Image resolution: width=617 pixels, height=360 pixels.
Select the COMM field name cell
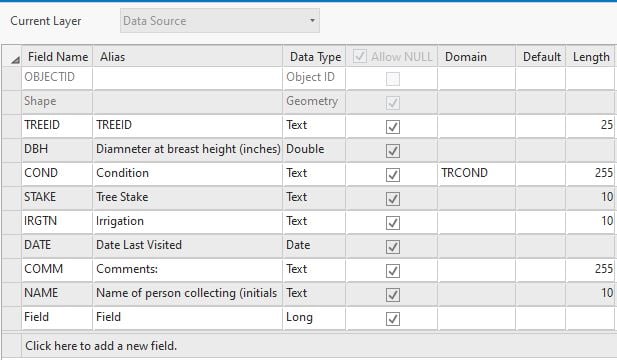[57, 270]
